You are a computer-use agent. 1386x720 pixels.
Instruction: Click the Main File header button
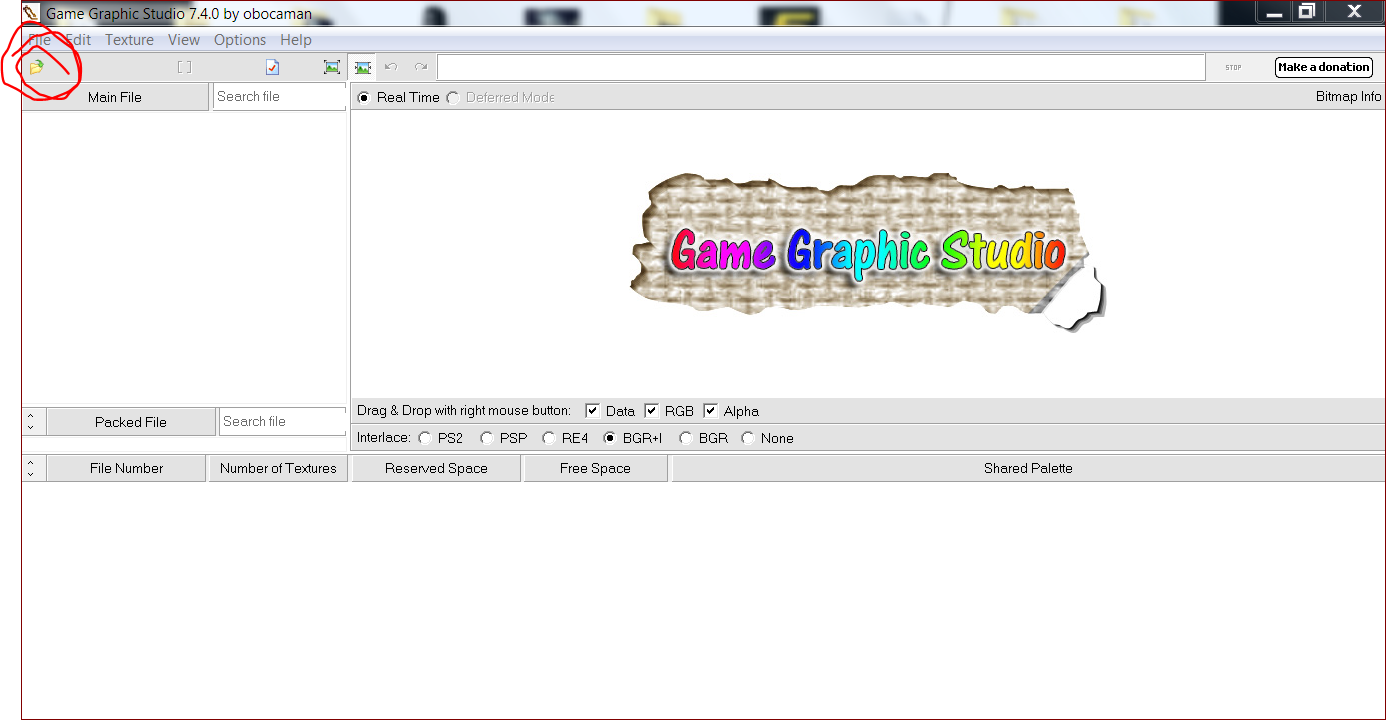point(115,97)
